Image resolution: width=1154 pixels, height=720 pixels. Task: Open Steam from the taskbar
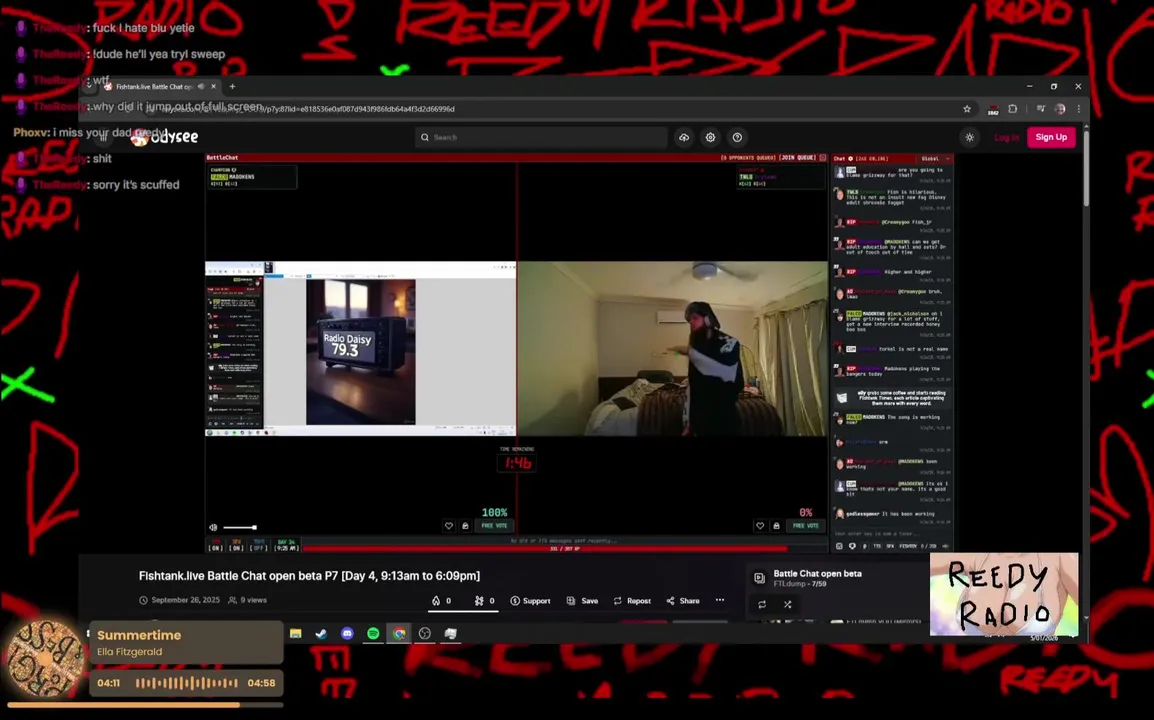point(322,633)
